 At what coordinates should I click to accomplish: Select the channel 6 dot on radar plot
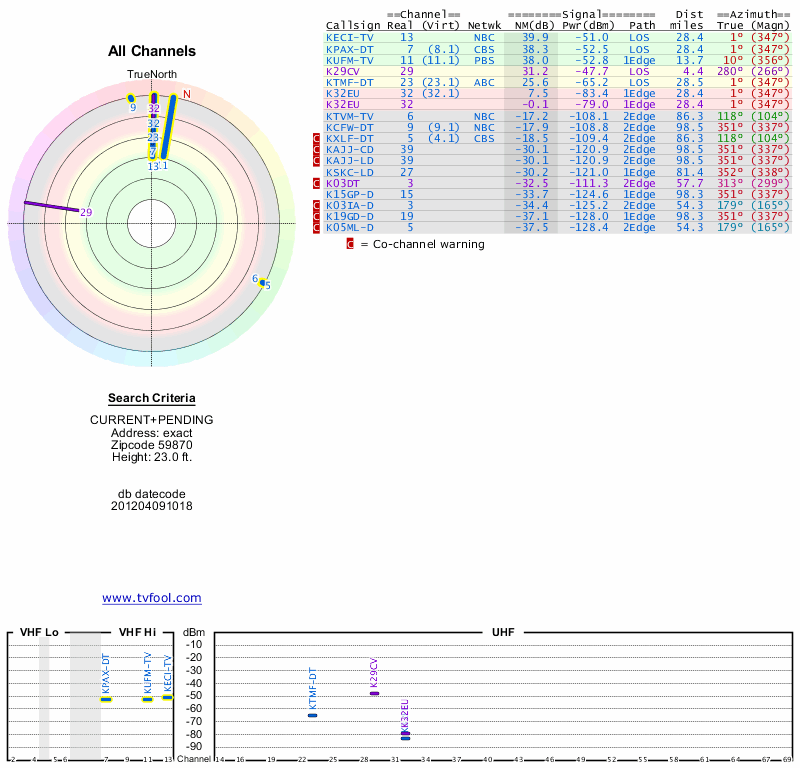tap(262, 282)
